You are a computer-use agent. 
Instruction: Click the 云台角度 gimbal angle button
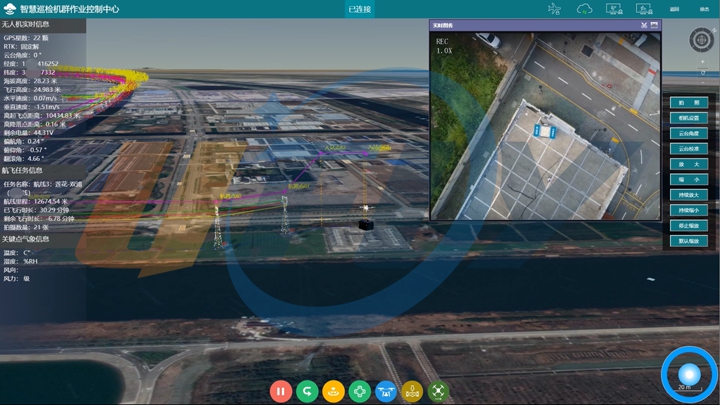[689, 133]
